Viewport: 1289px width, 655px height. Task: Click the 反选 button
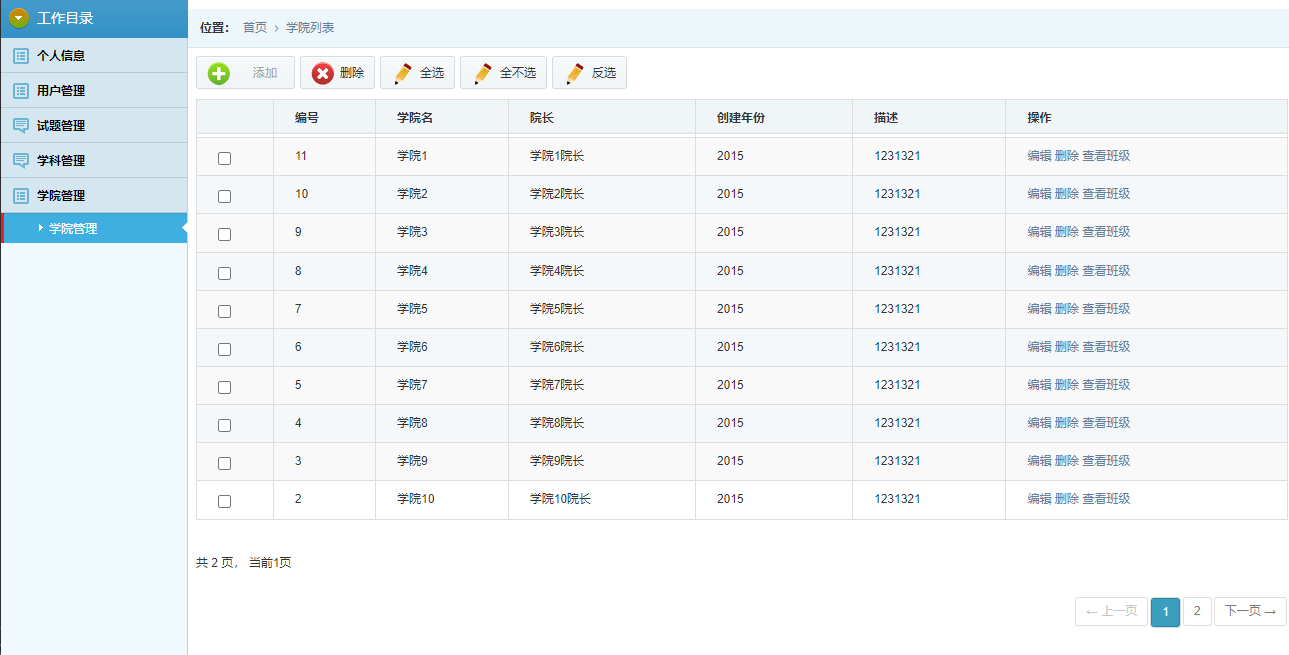coord(589,73)
